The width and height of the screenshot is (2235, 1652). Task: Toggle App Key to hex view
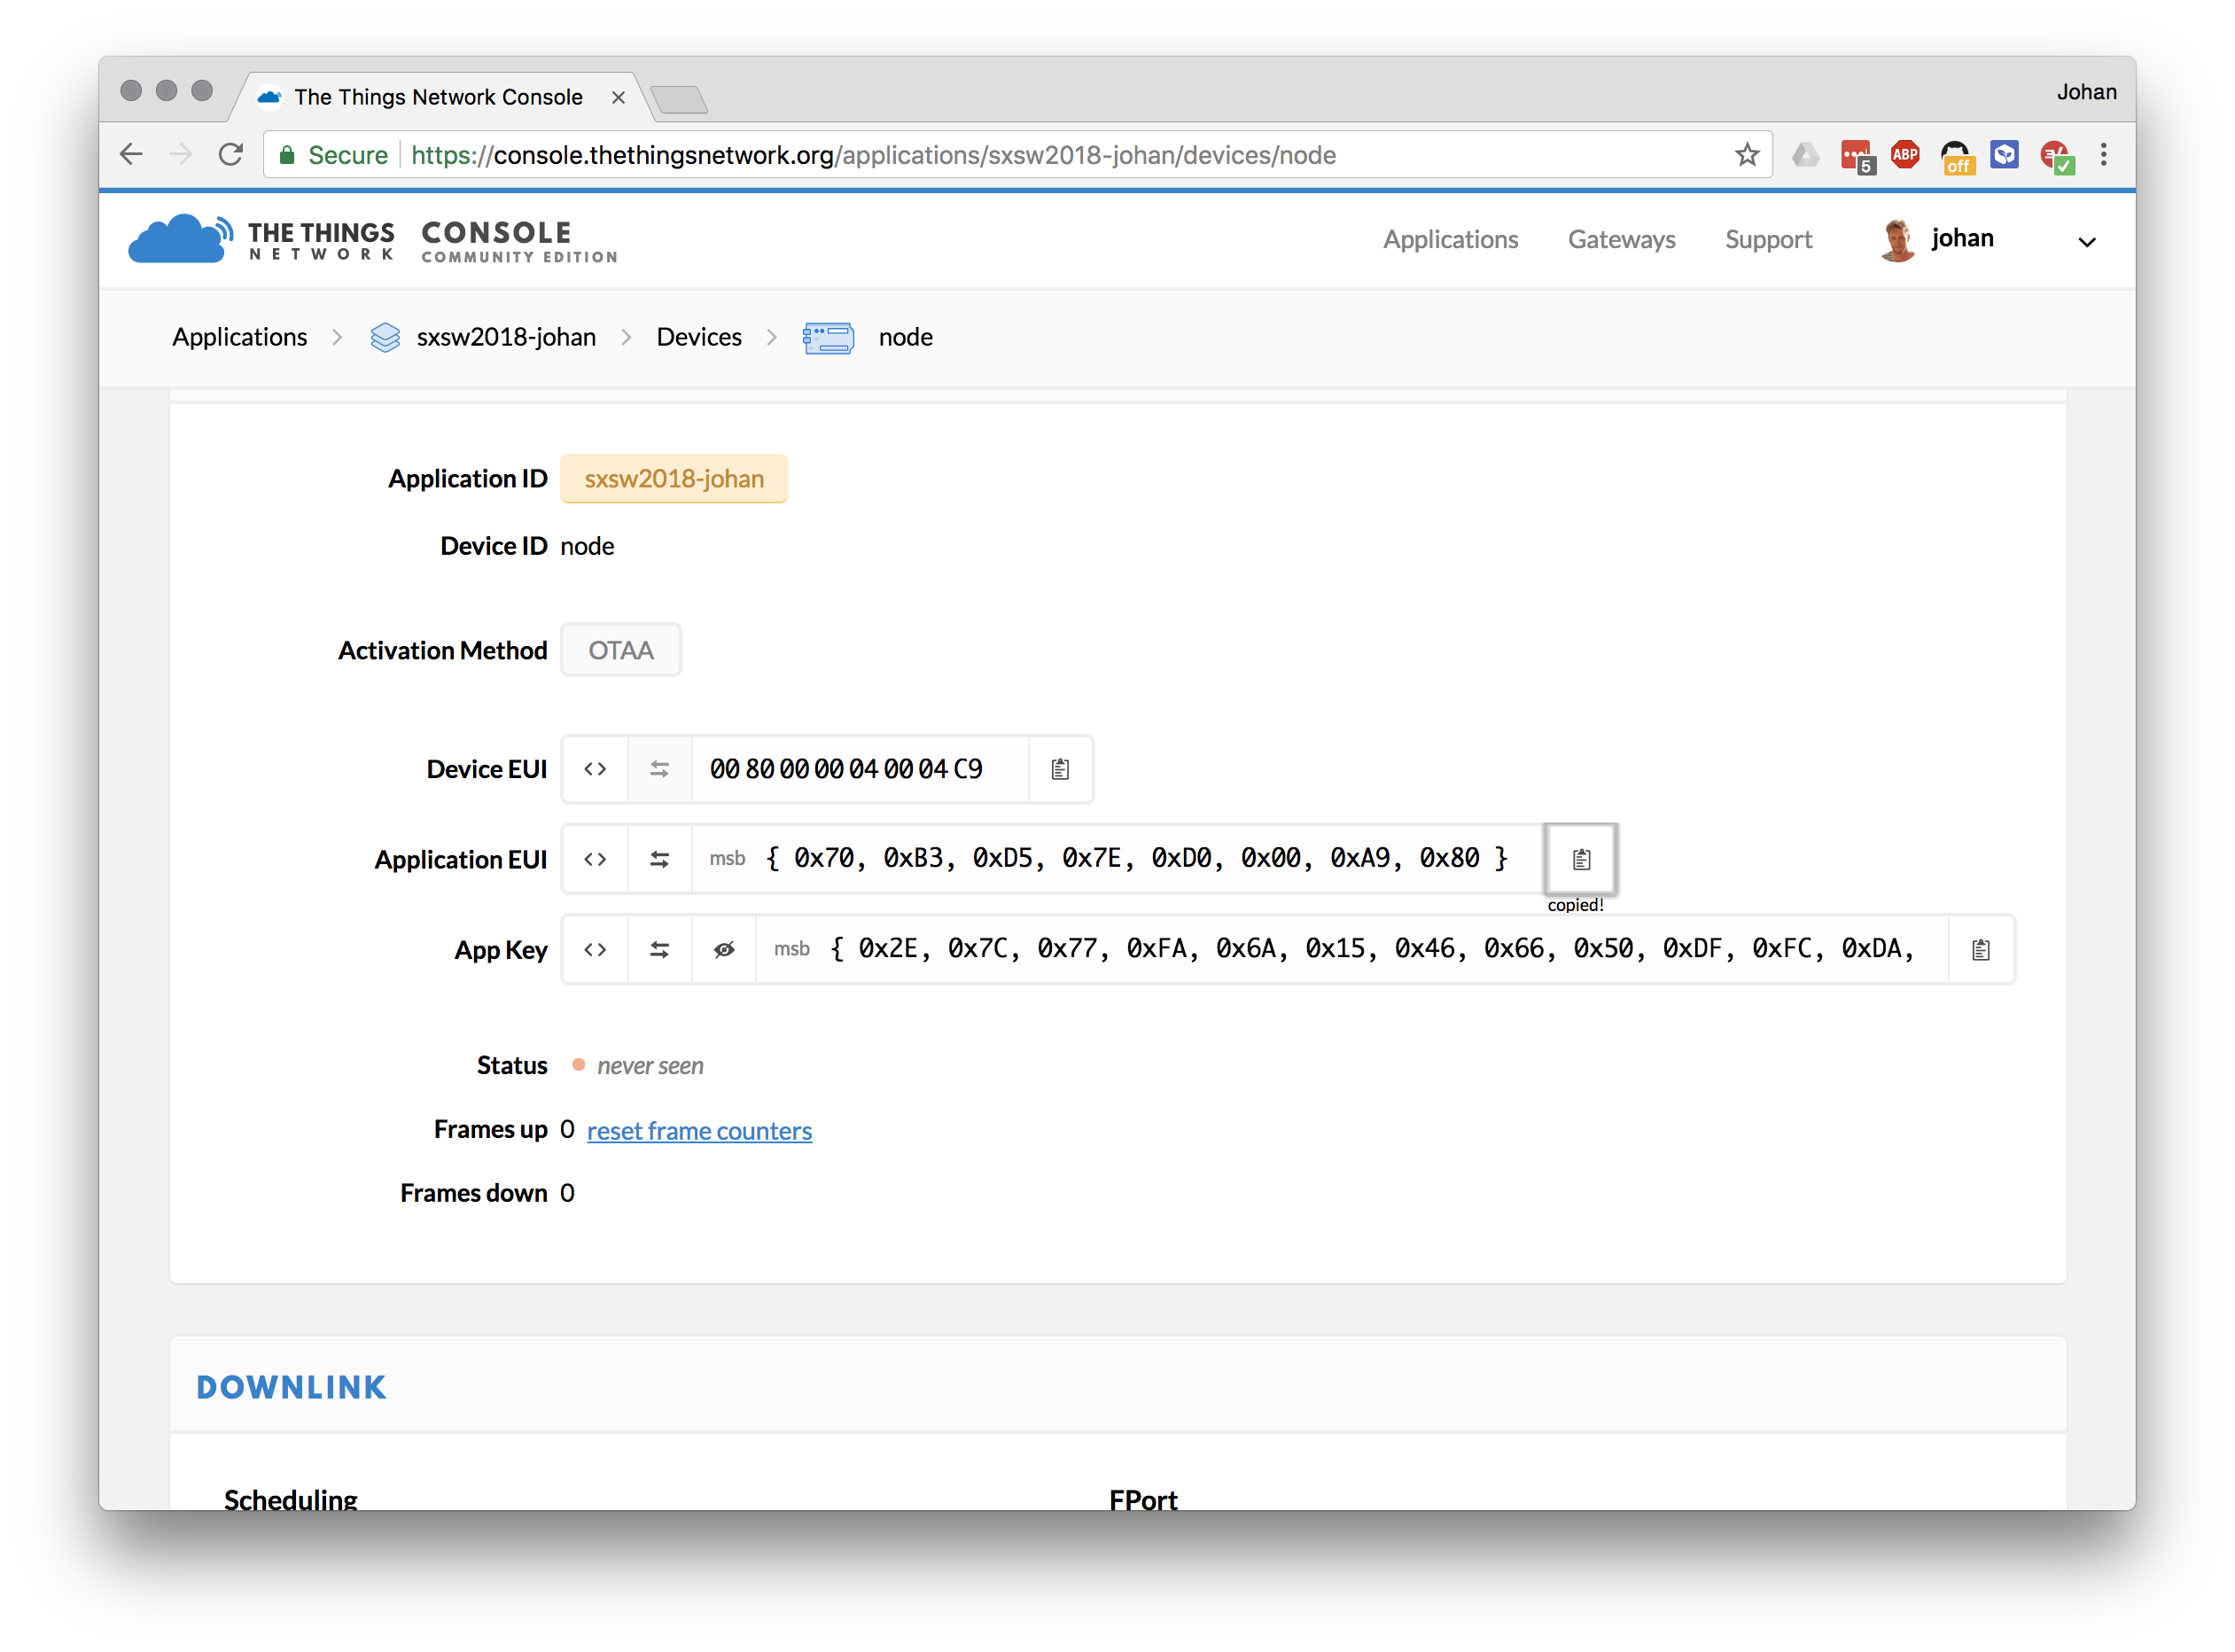pos(594,949)
